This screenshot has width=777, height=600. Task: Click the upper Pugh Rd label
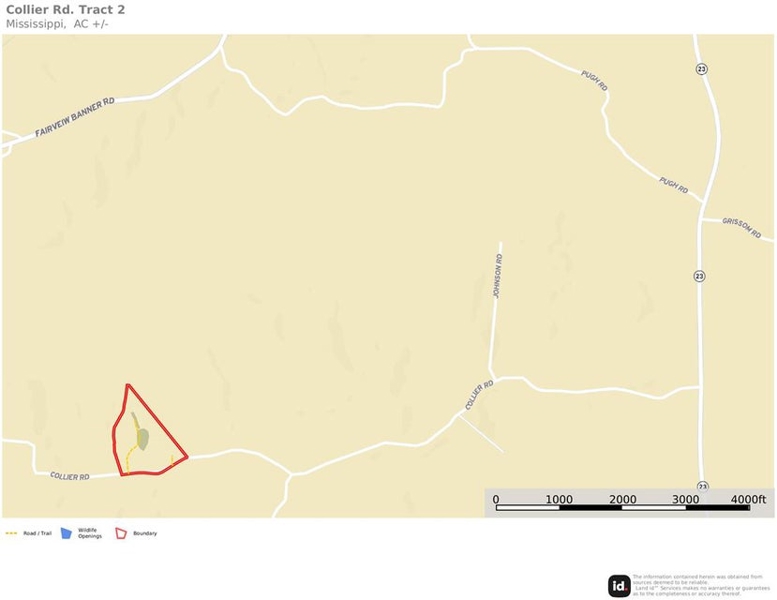(x=594, y=81)
